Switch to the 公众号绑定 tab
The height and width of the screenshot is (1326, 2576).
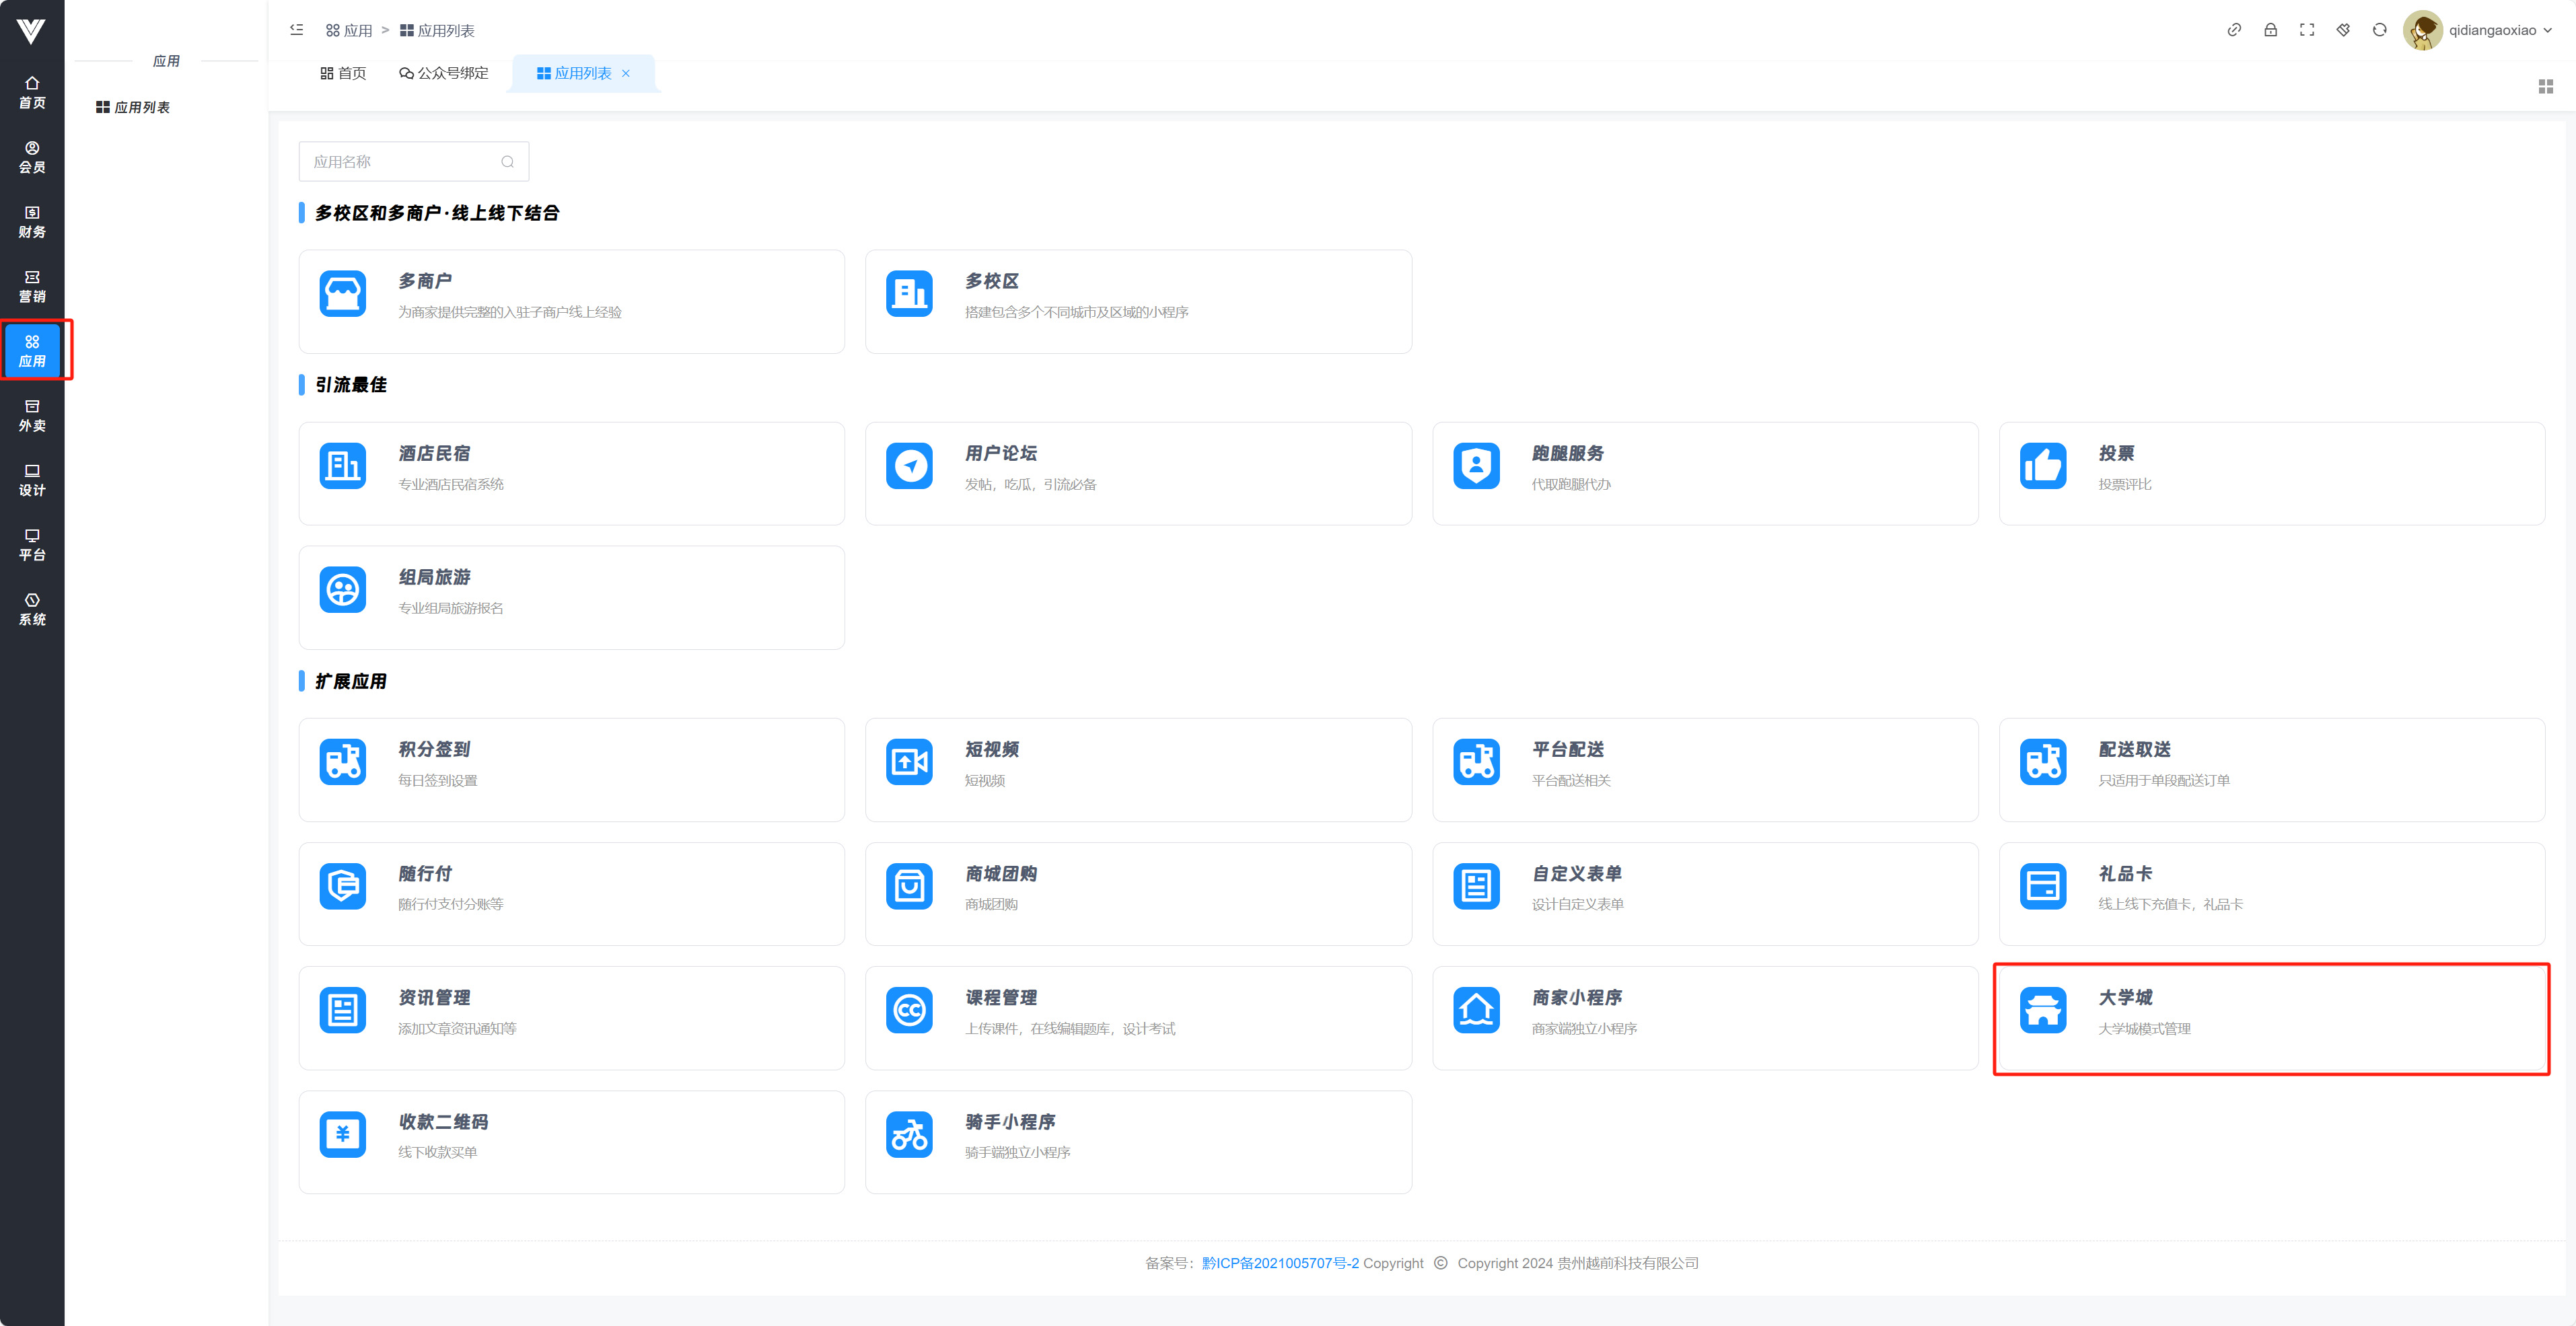tap(444, 73)
